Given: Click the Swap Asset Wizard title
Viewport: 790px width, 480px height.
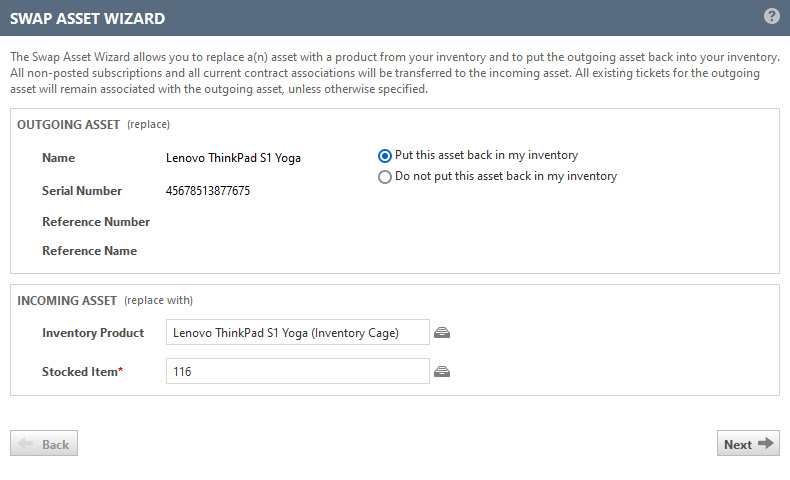Looking at the screenshot, I should 88,18.
